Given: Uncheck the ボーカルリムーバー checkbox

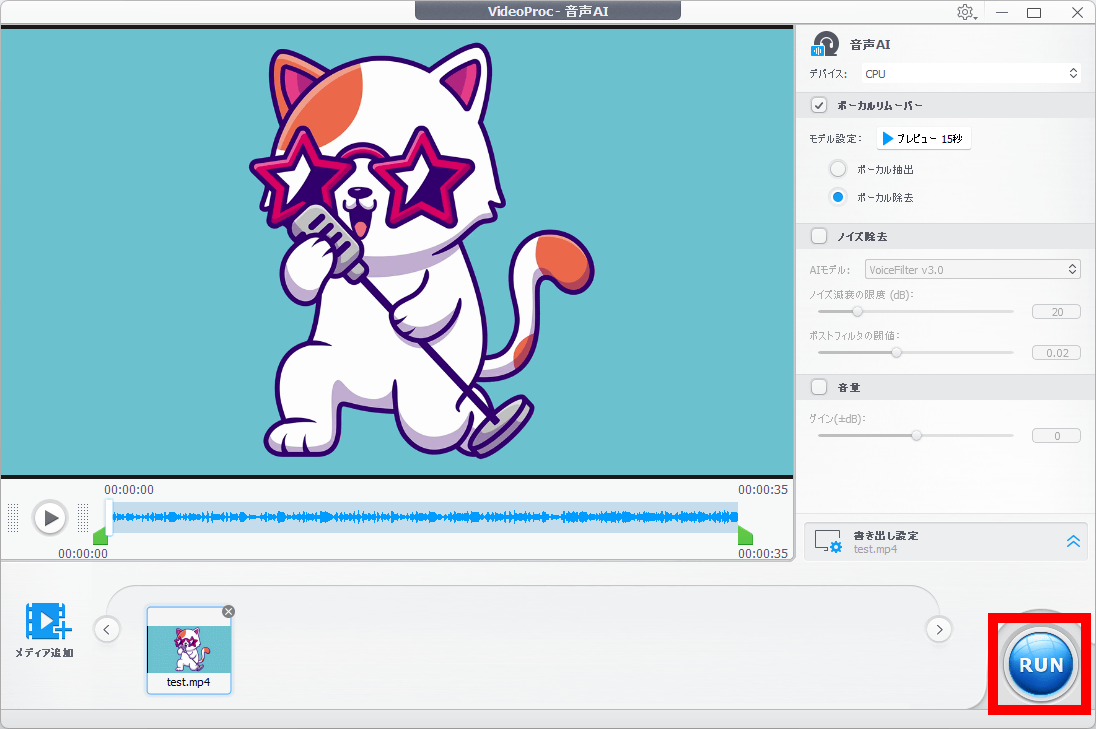Looking at the screenshot, I should (819, 105).
